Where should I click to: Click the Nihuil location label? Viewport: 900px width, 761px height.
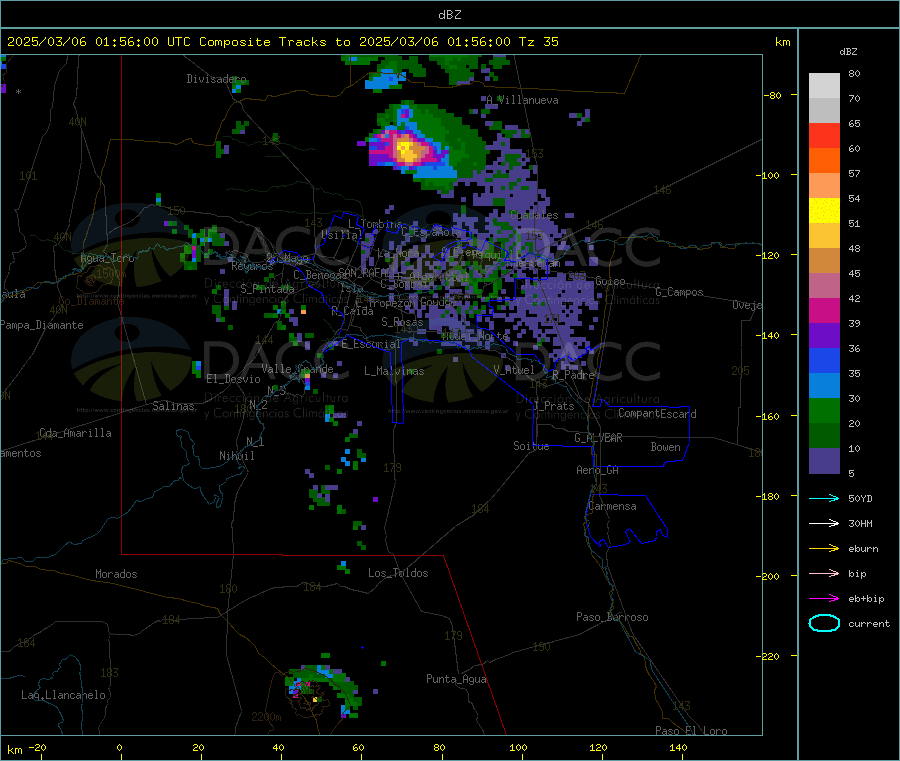[x=236, y=456]
